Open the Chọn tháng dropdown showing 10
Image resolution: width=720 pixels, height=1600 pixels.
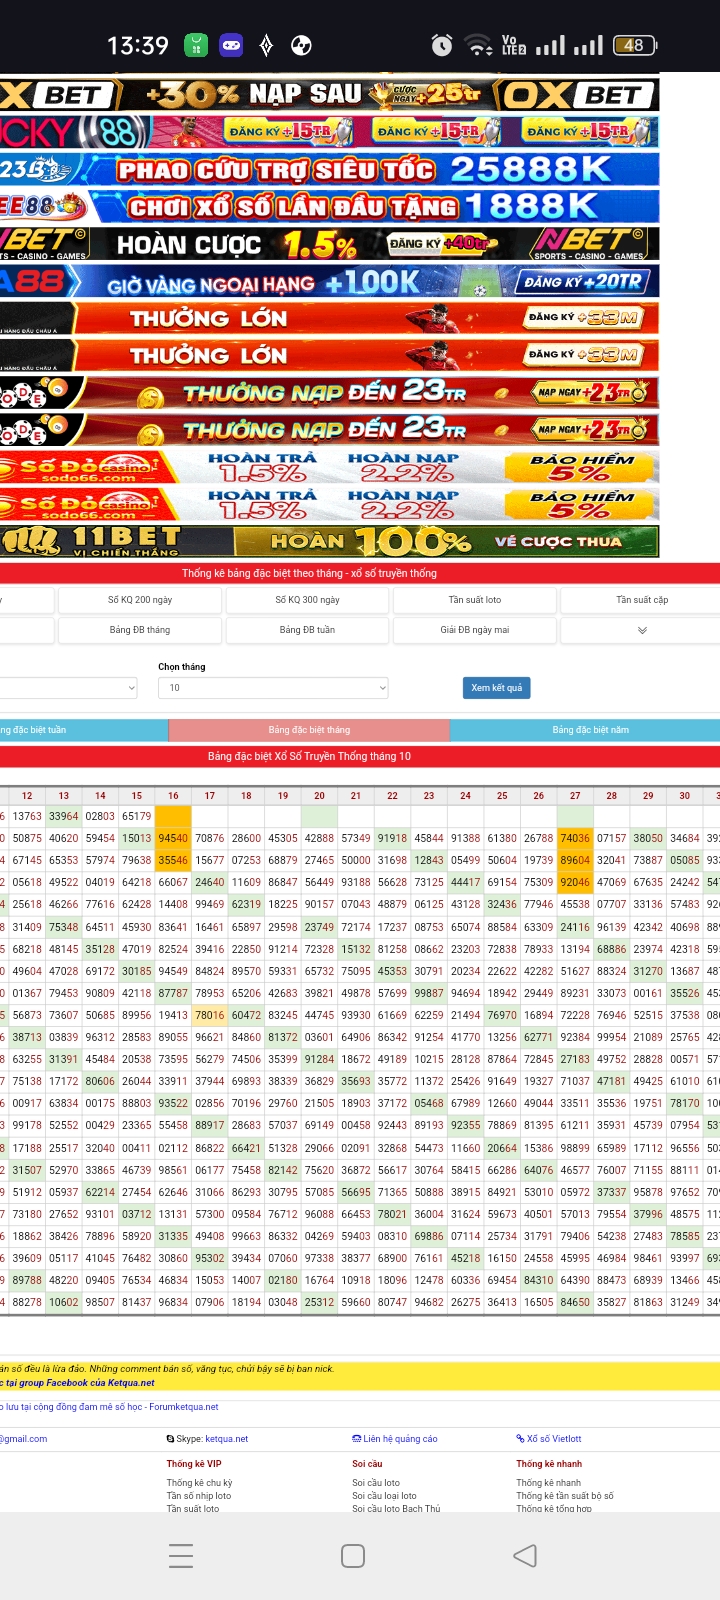coord(273,688)
